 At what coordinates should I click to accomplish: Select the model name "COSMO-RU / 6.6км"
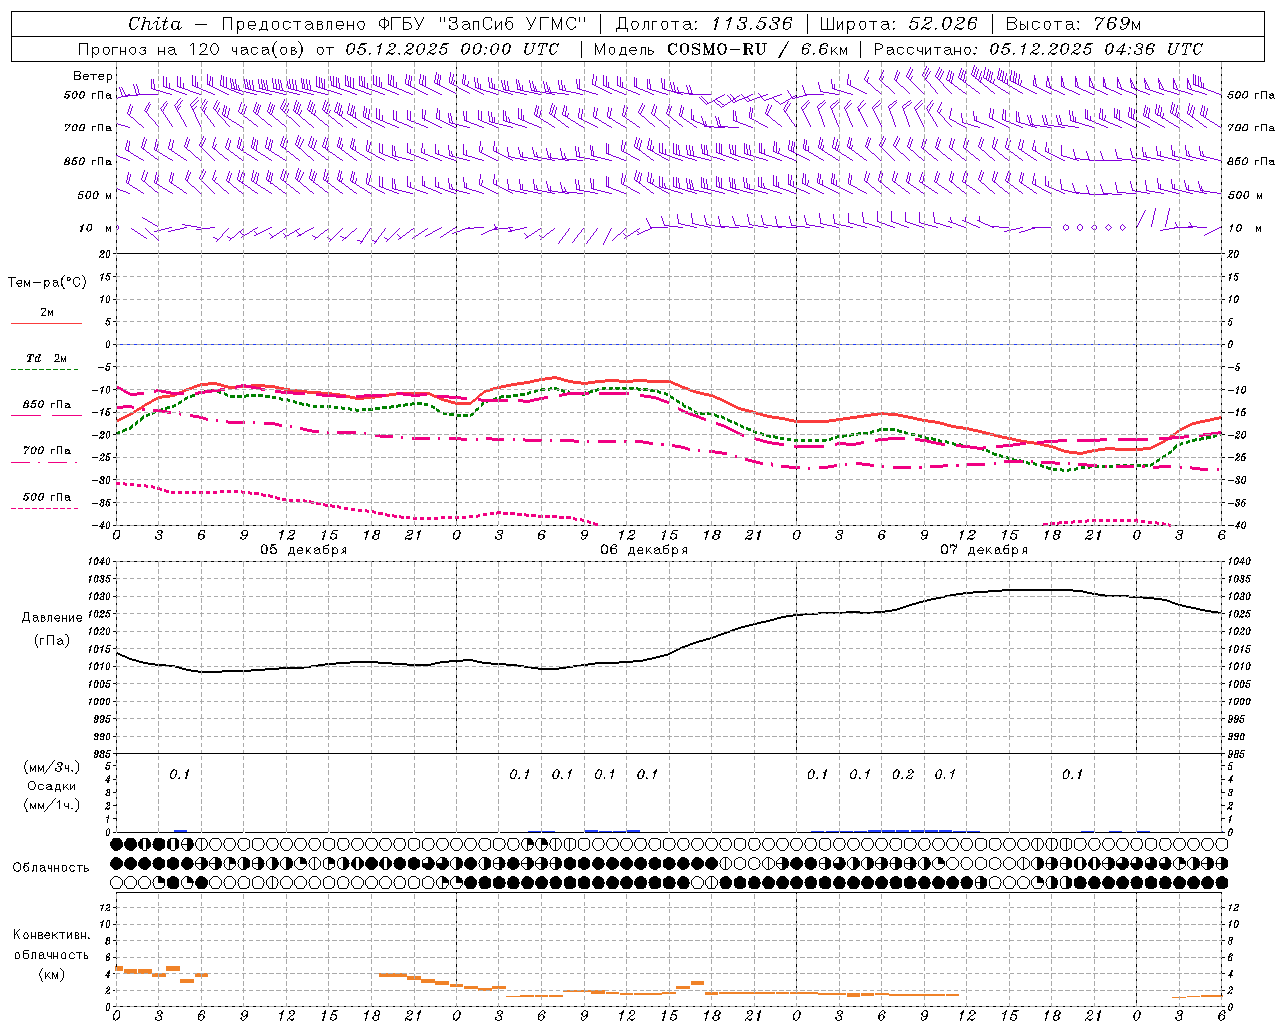758,49
